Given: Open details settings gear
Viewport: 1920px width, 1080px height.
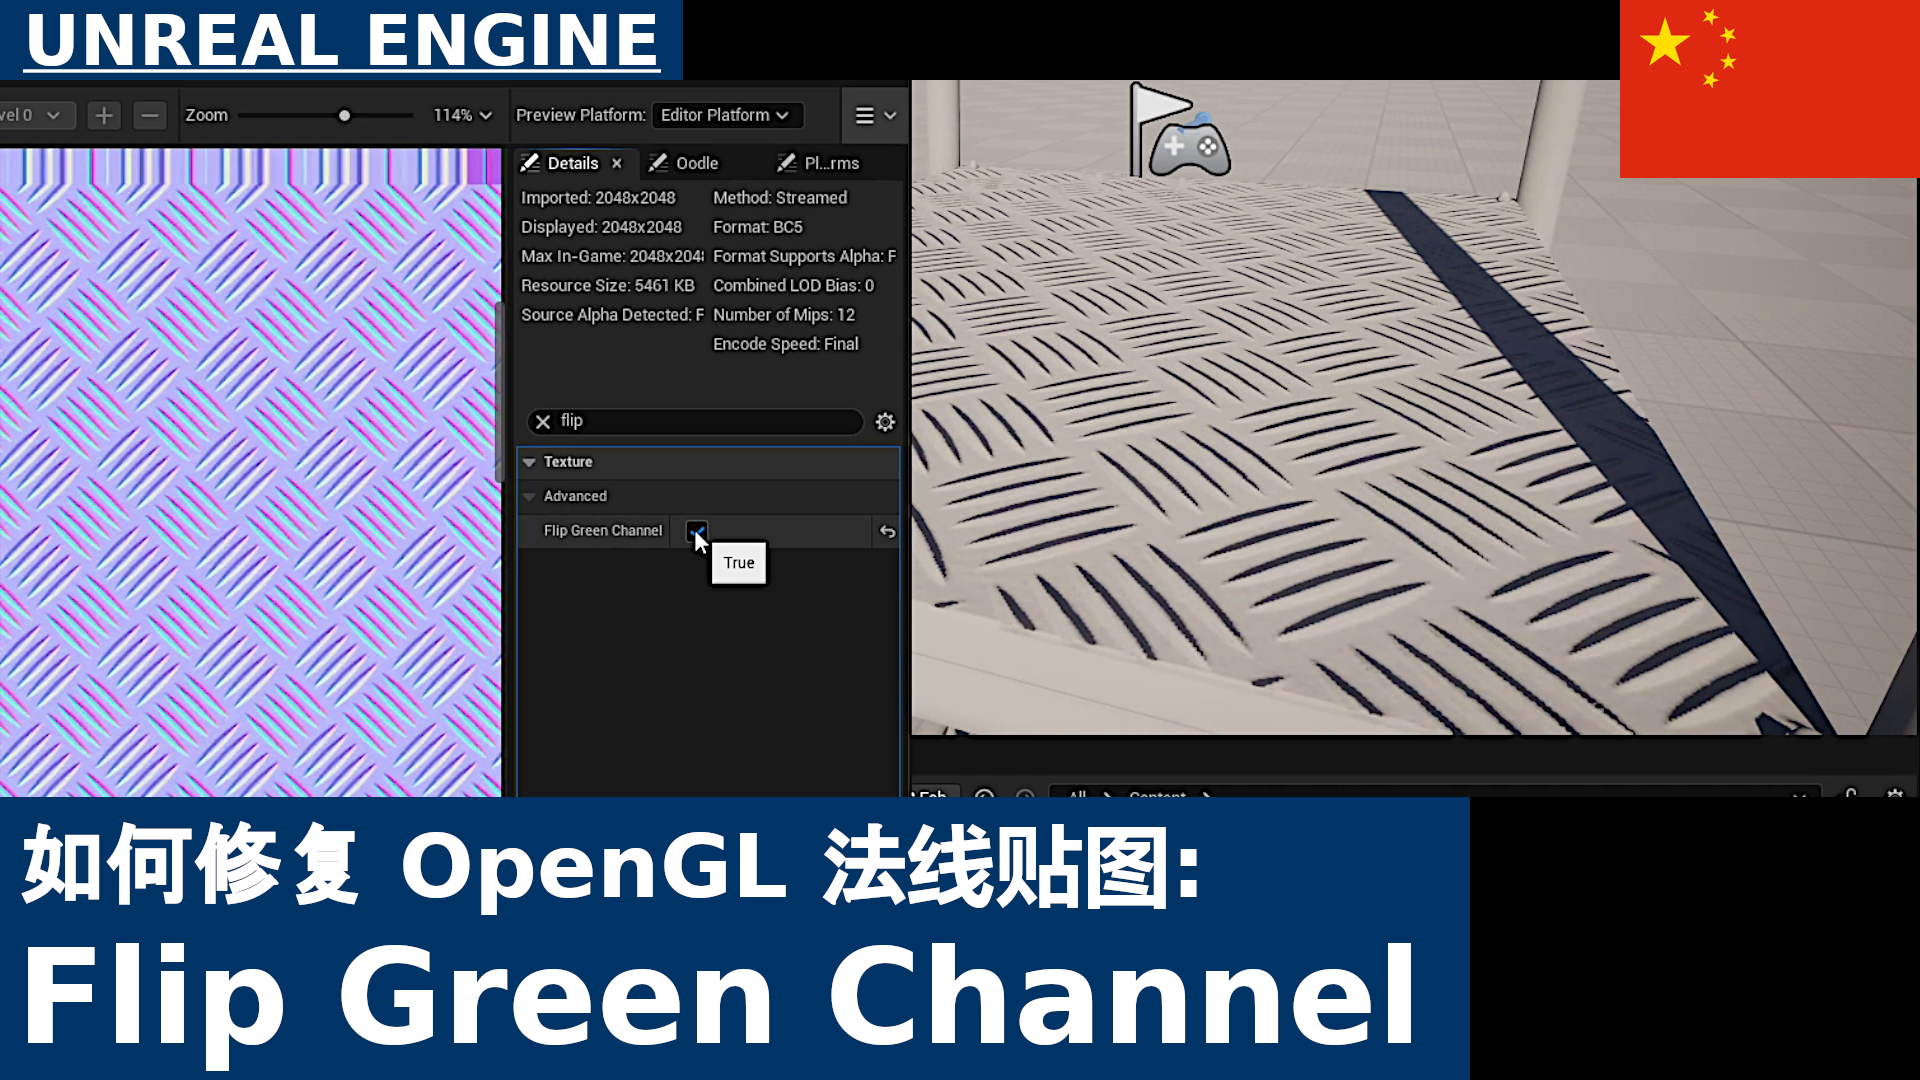Looking at the screenshot, I should pos(885,422).
